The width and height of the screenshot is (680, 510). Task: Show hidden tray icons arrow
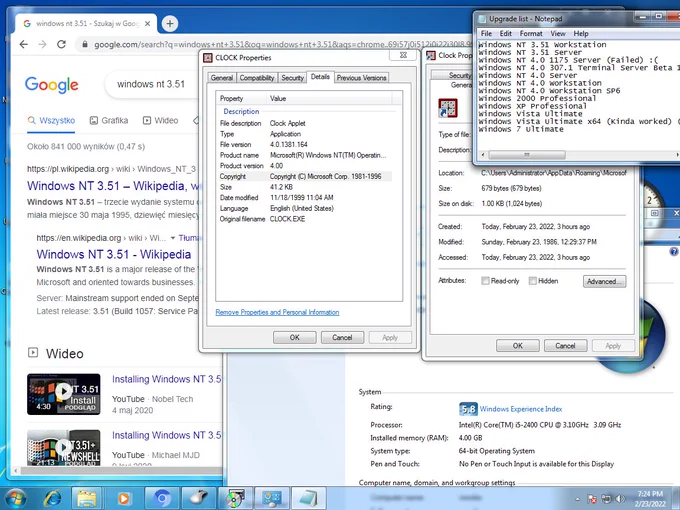(577, 499)
